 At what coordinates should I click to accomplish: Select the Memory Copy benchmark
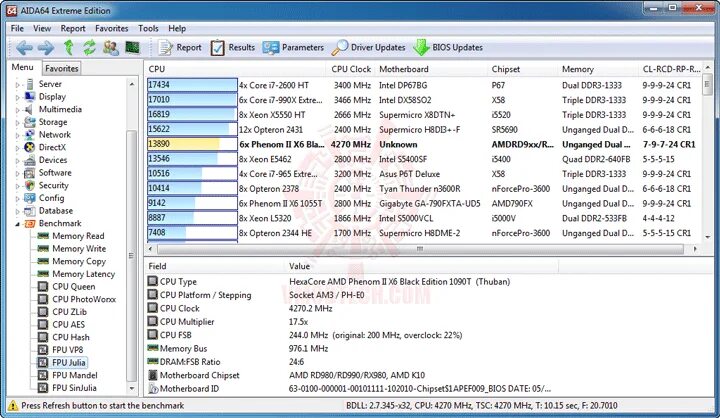79,261
